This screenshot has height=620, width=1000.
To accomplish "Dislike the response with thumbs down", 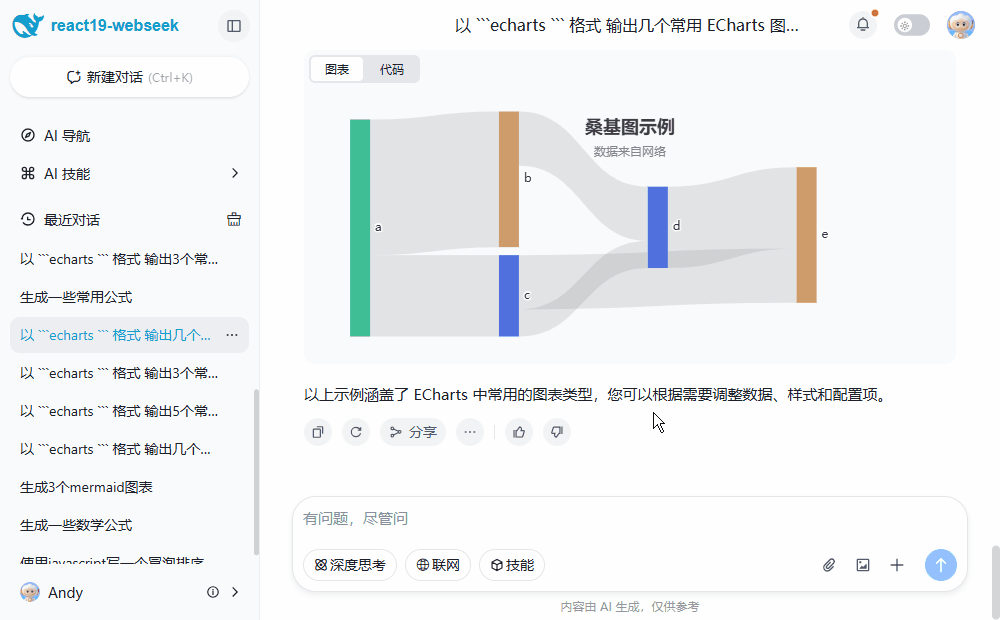I will [557, 432].
